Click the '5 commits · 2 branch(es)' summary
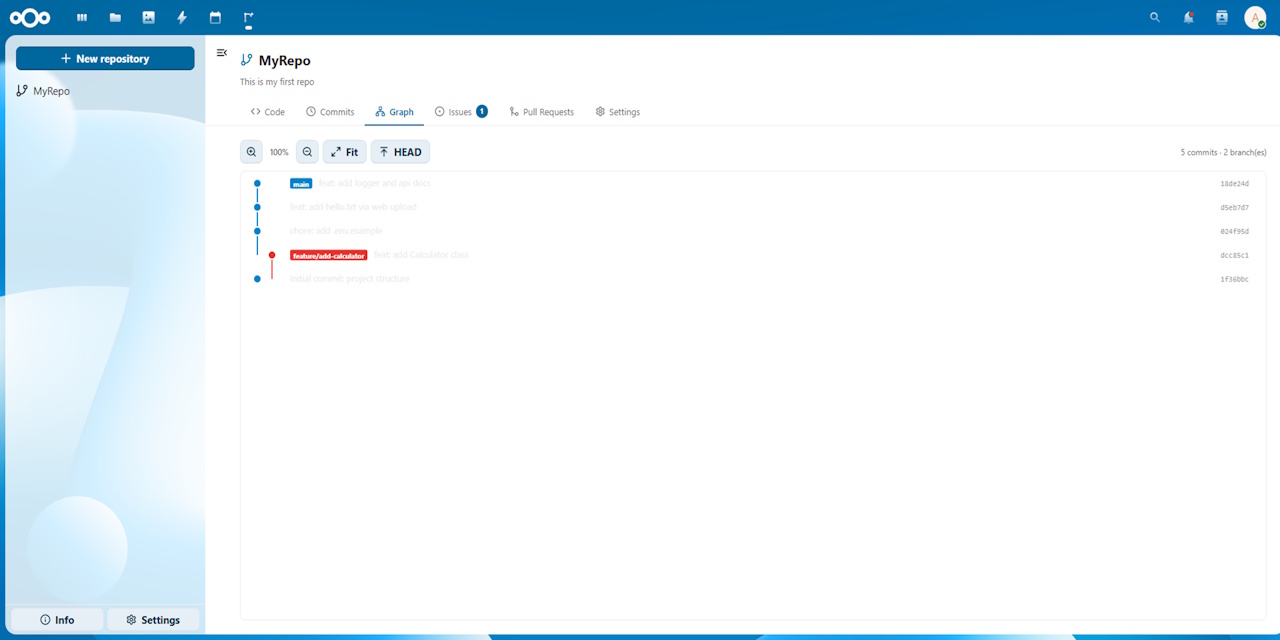The image size is (1280, 640). (x=1223, y=153)
